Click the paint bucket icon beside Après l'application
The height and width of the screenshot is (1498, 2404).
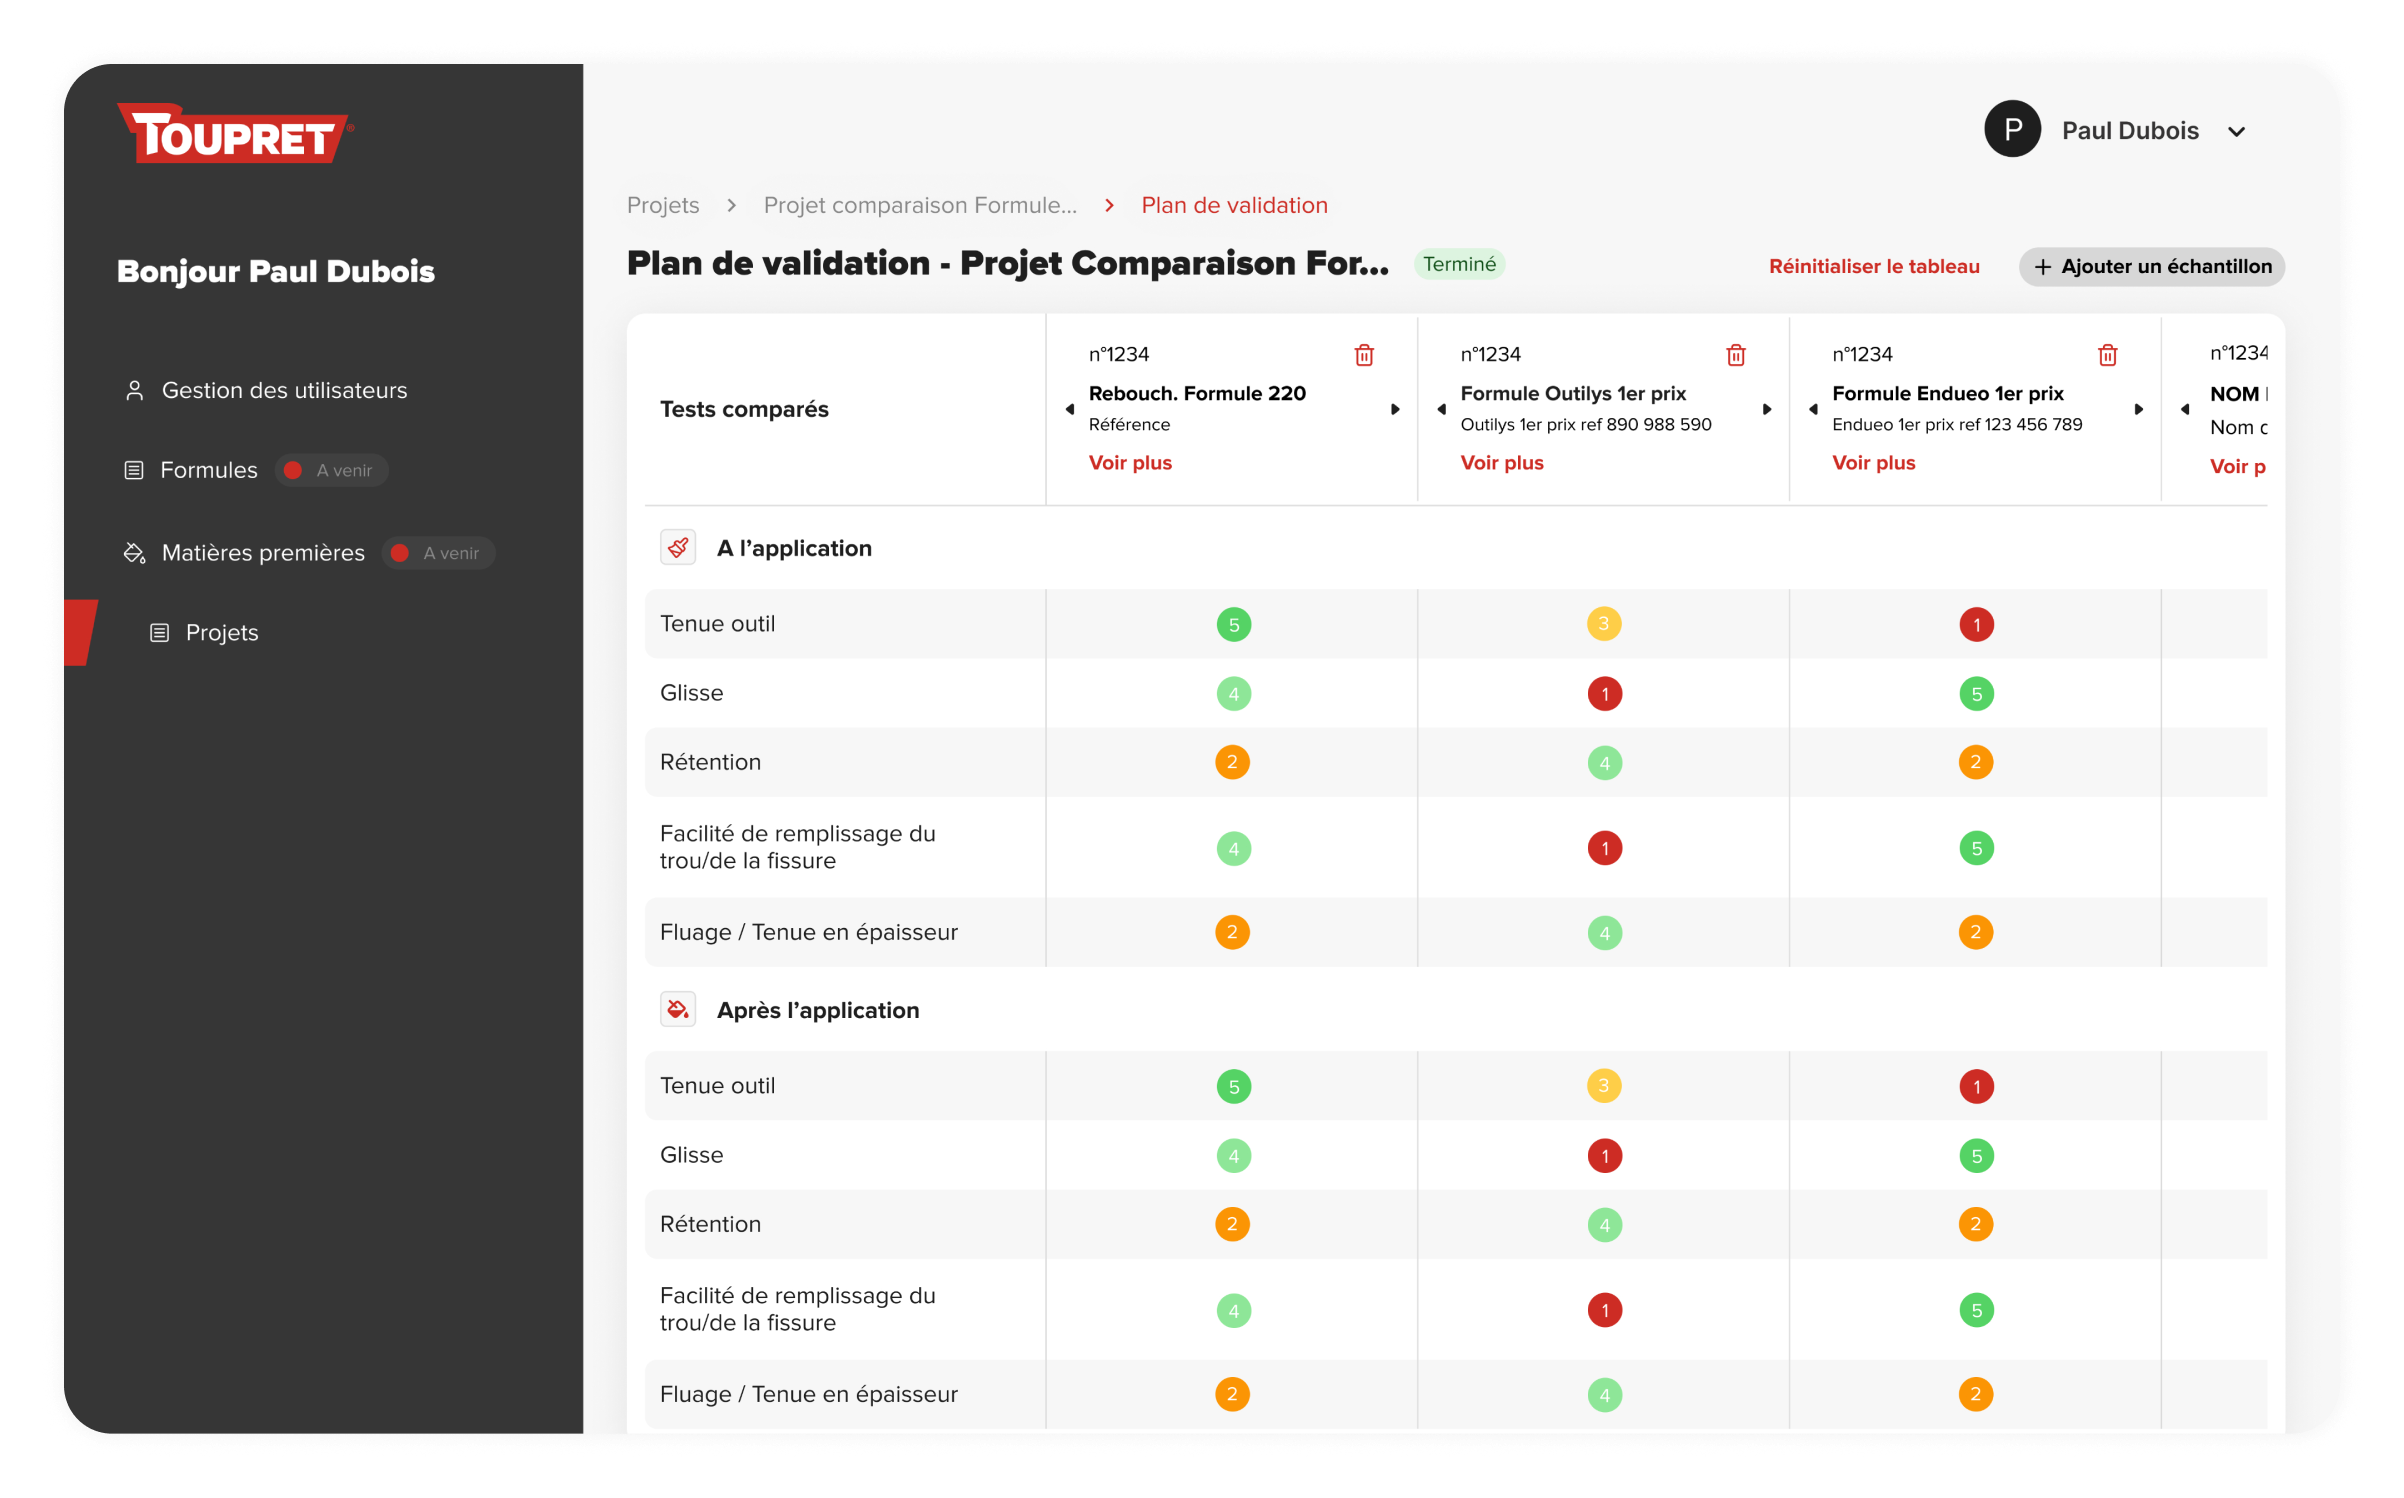678,1009
